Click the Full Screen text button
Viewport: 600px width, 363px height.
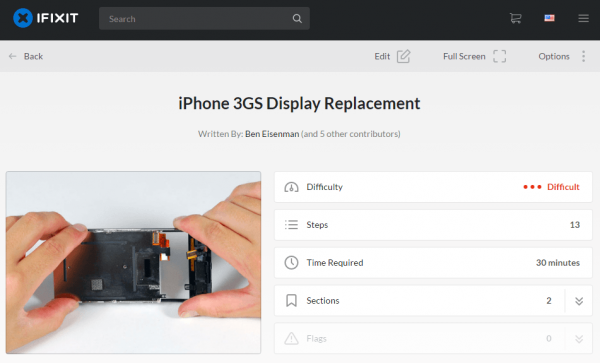(x=464, y=56)
